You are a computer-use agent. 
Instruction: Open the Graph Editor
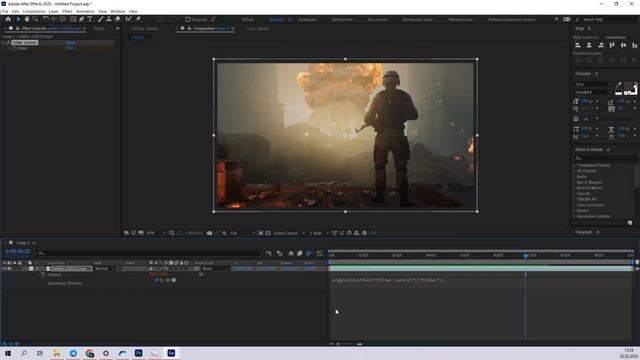320,253
